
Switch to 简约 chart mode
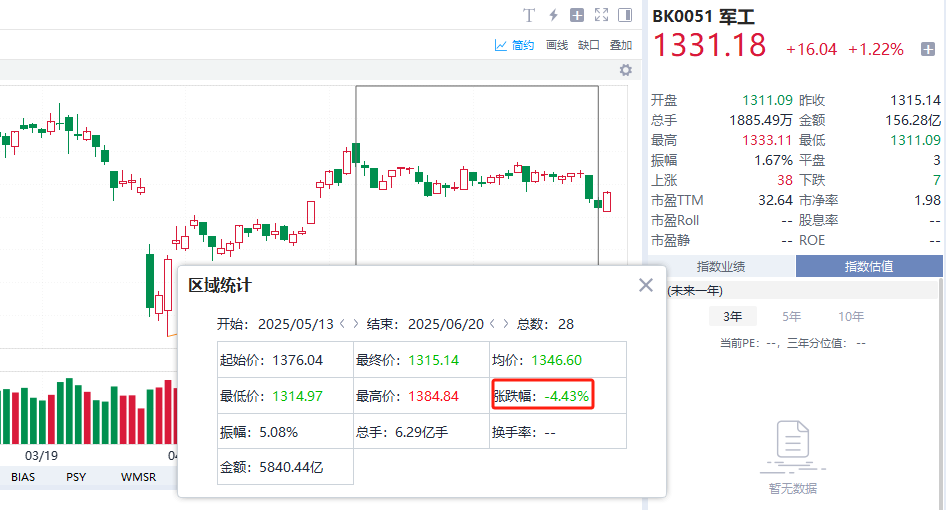pos(515,45)
